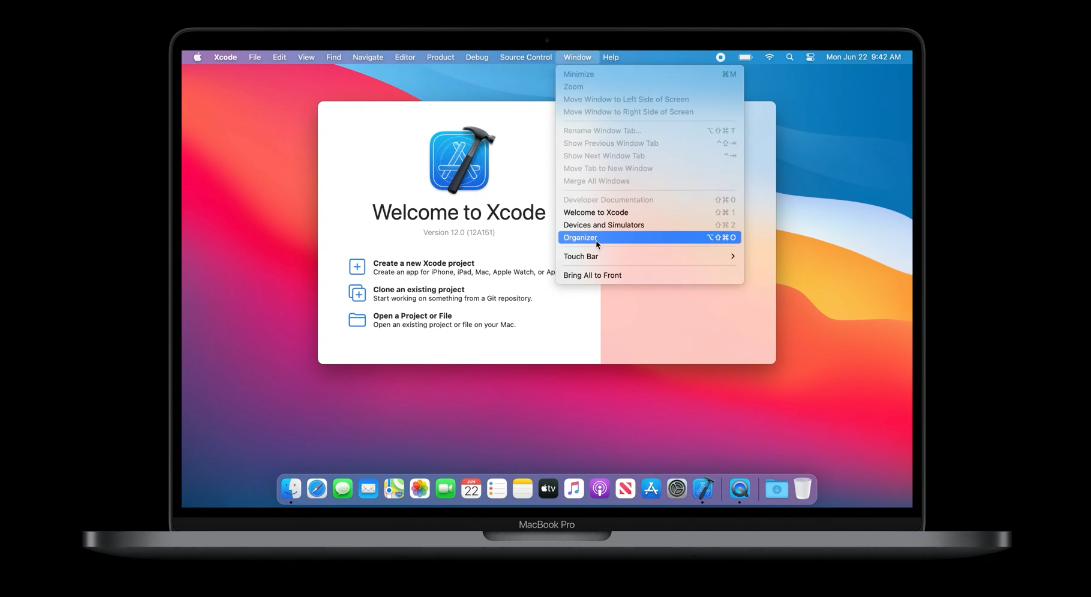This screenshot has height=597, width=1091.
Task: Open the Downloads folder in the Dock
Action: point(777,489)
